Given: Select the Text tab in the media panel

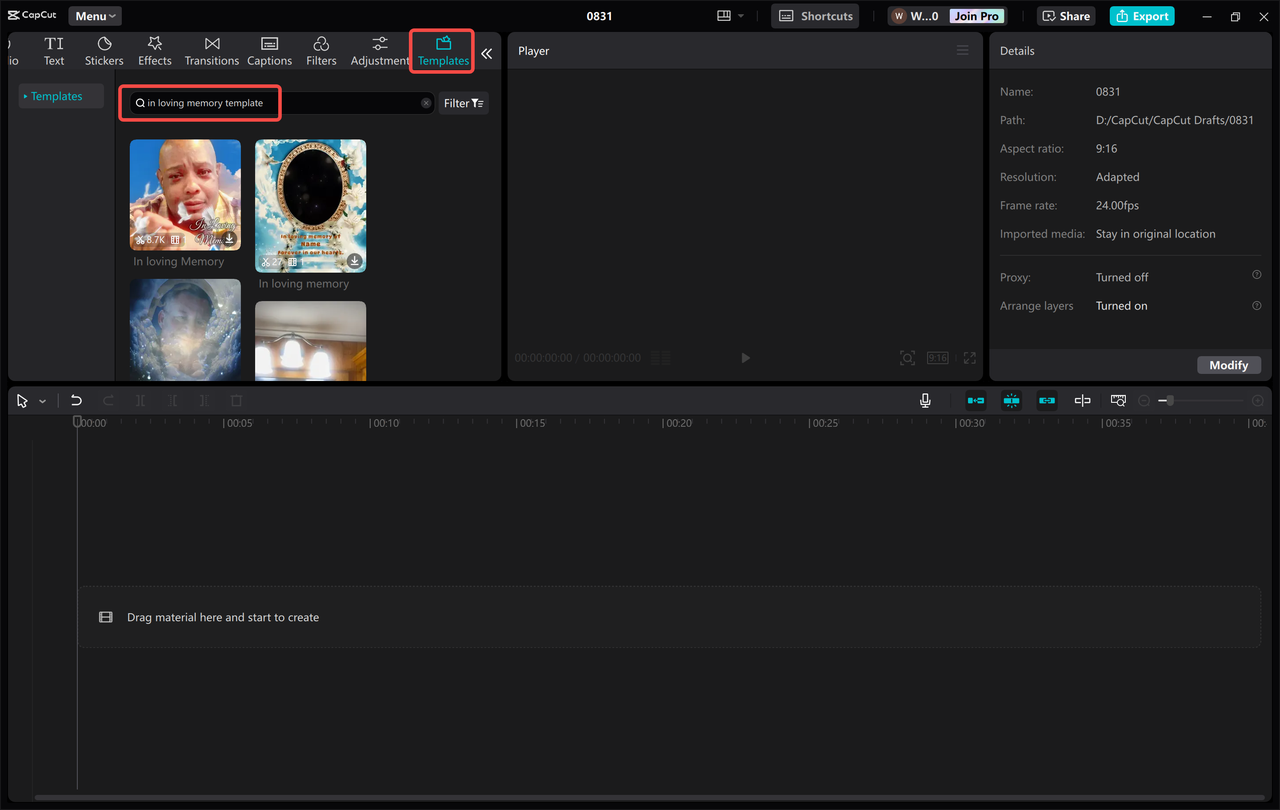Looking at the screenshot, I should pyautogui.click(x=53, y=50).
